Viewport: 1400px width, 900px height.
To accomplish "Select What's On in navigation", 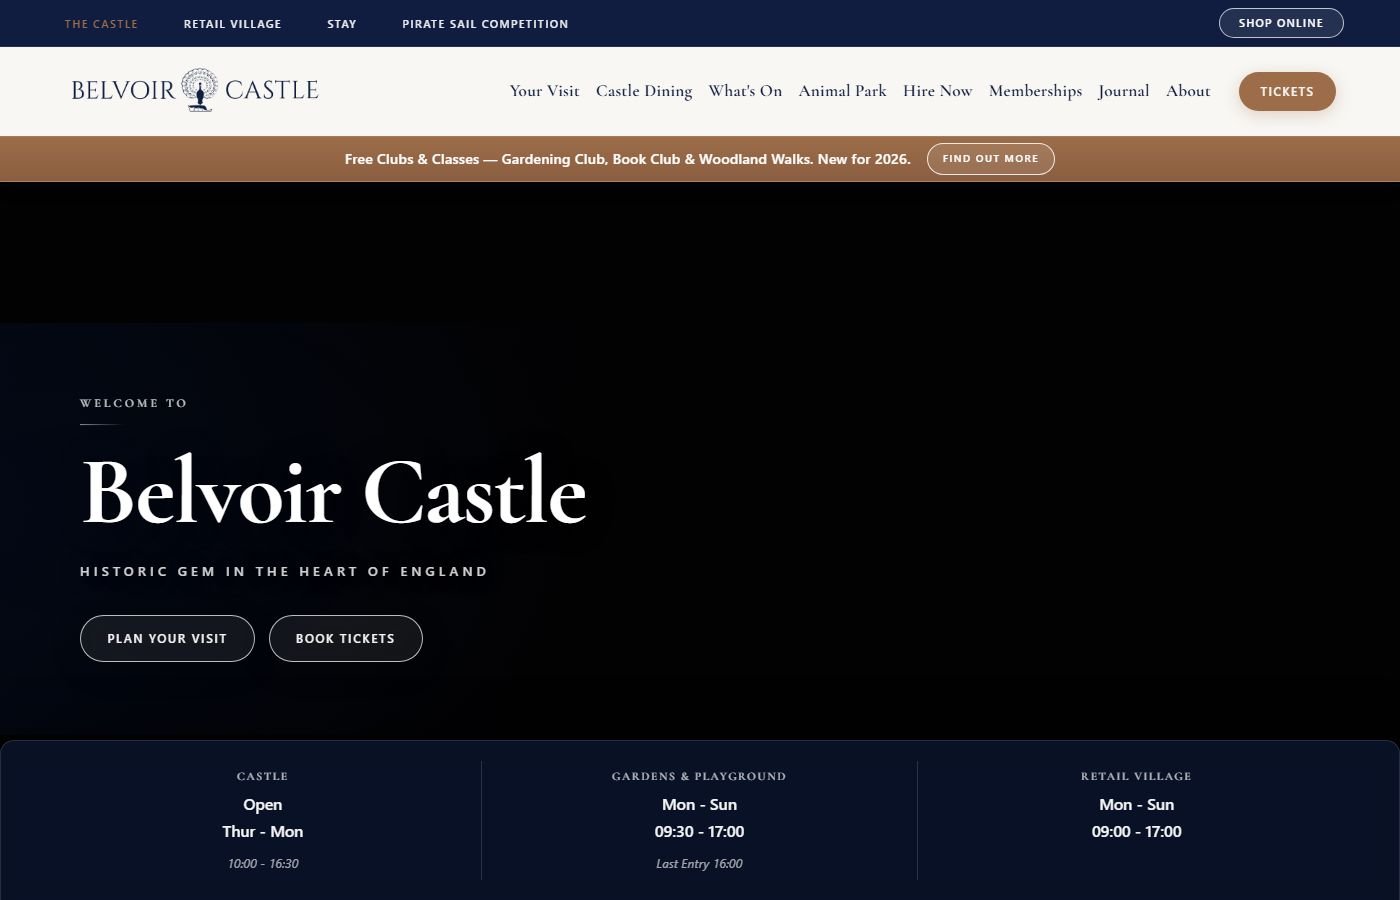I will coord(745,91).
